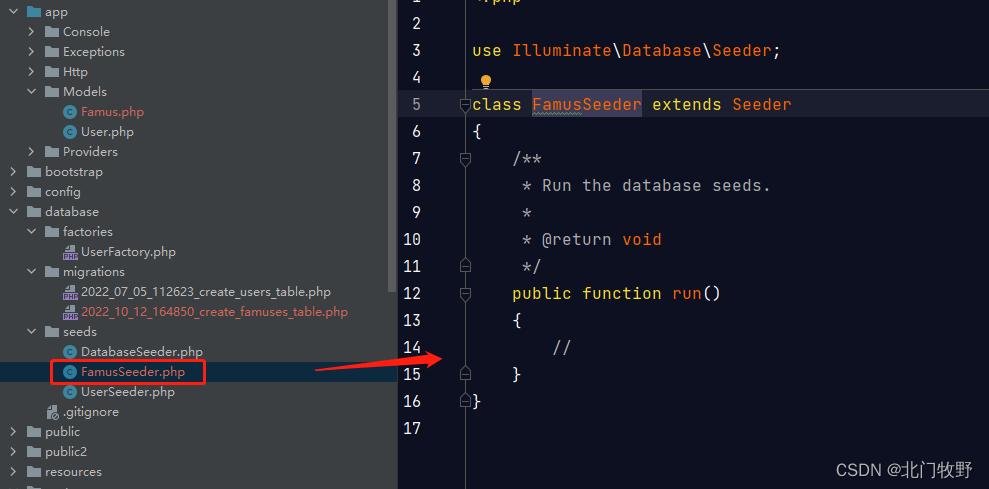The height and width of the screenshot is (489, 989).
Task: Click the Models folder icon
Action: [52, 91]
